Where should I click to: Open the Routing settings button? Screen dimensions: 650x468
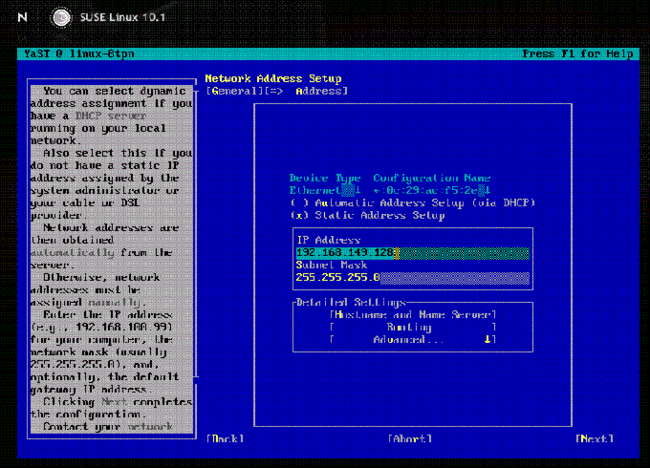[x=413, y=327]
